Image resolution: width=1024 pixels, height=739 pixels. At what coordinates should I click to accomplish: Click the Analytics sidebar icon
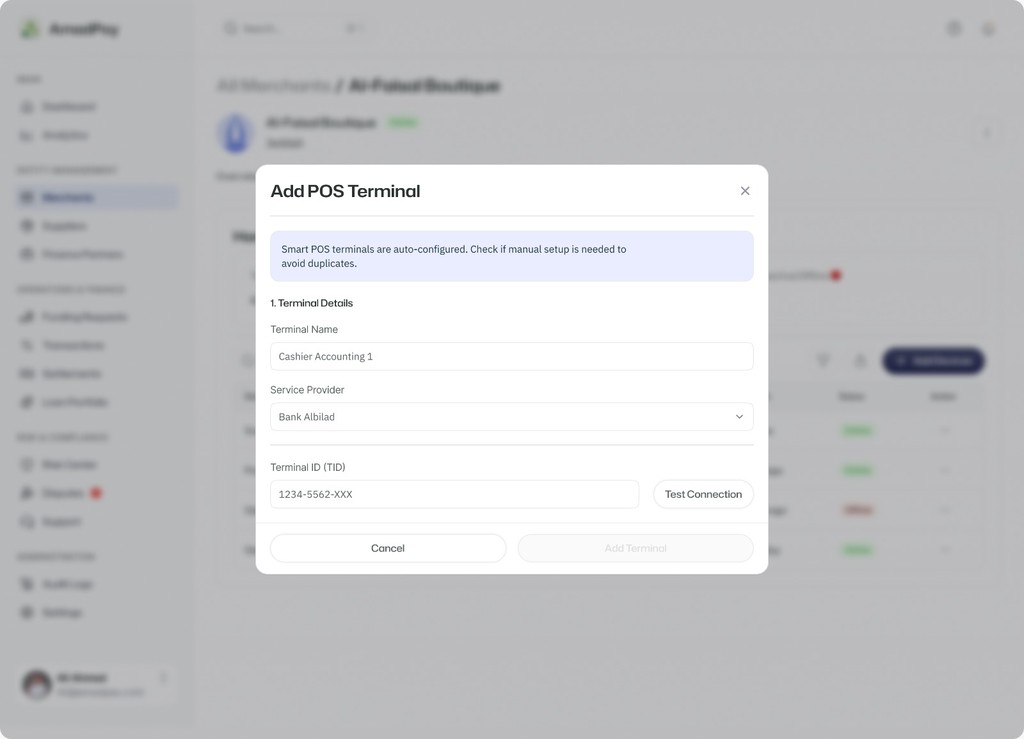[x=27, y=135]
